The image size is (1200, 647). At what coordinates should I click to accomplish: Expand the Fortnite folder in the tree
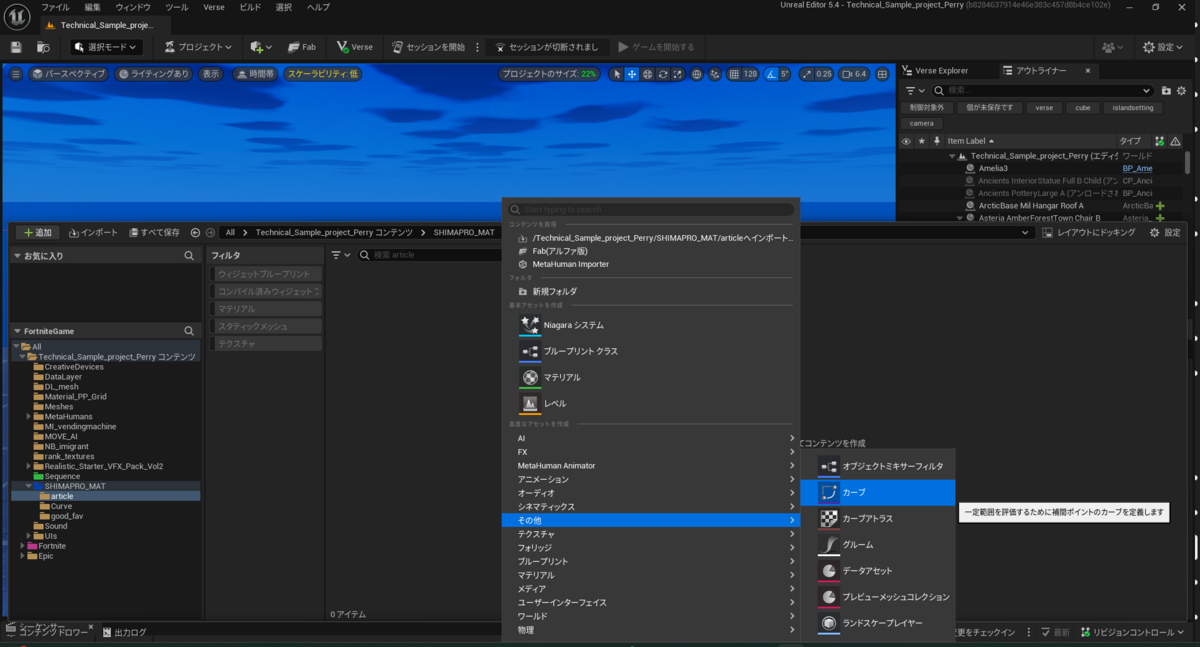[x=23, y=546]
